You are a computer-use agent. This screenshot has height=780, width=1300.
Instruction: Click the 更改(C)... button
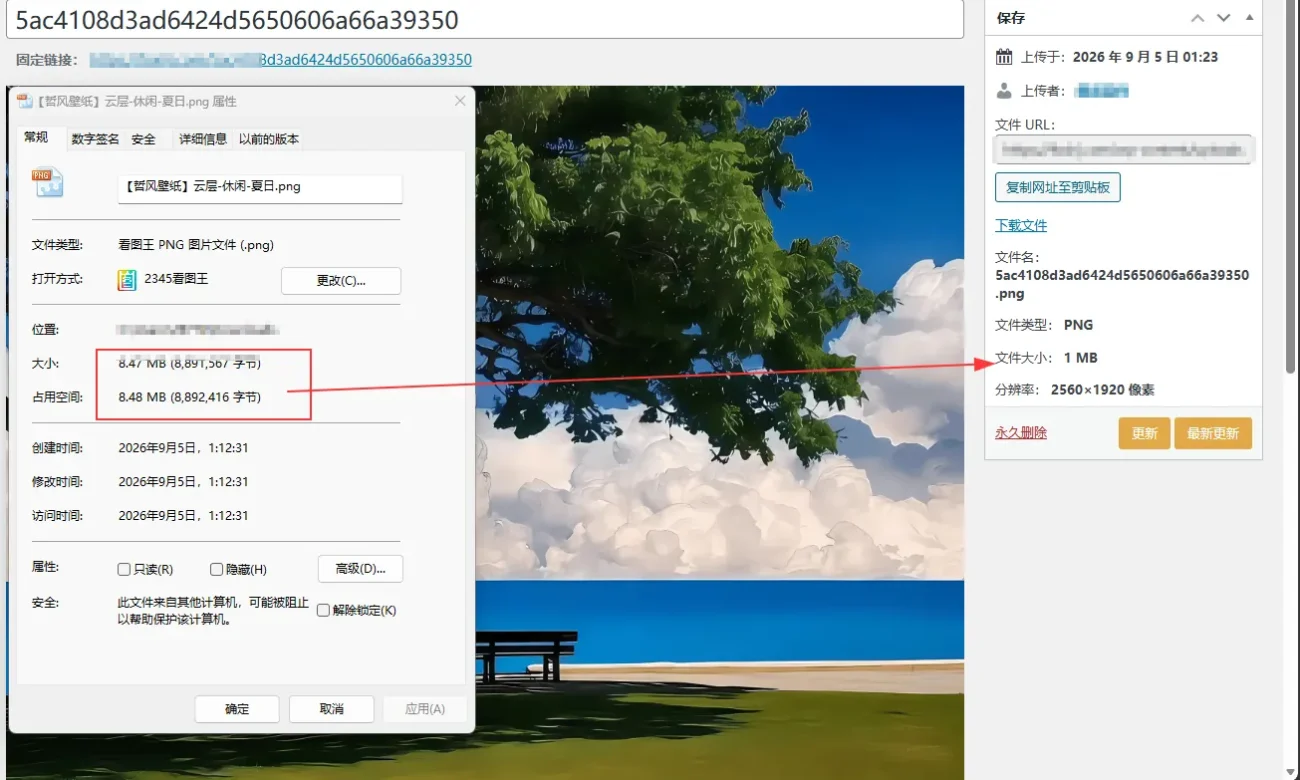[341, 281]
